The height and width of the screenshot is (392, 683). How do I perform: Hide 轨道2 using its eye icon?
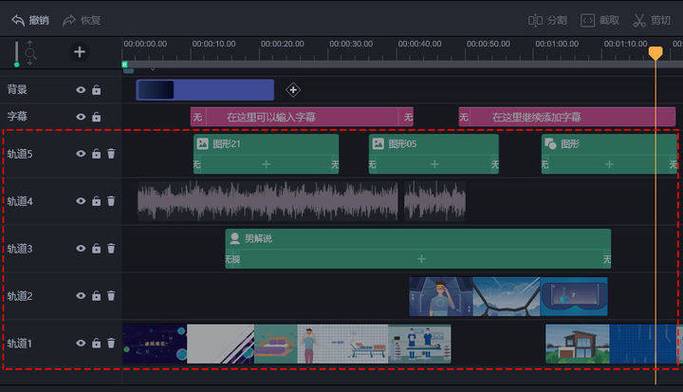click(x=81, y=296)
